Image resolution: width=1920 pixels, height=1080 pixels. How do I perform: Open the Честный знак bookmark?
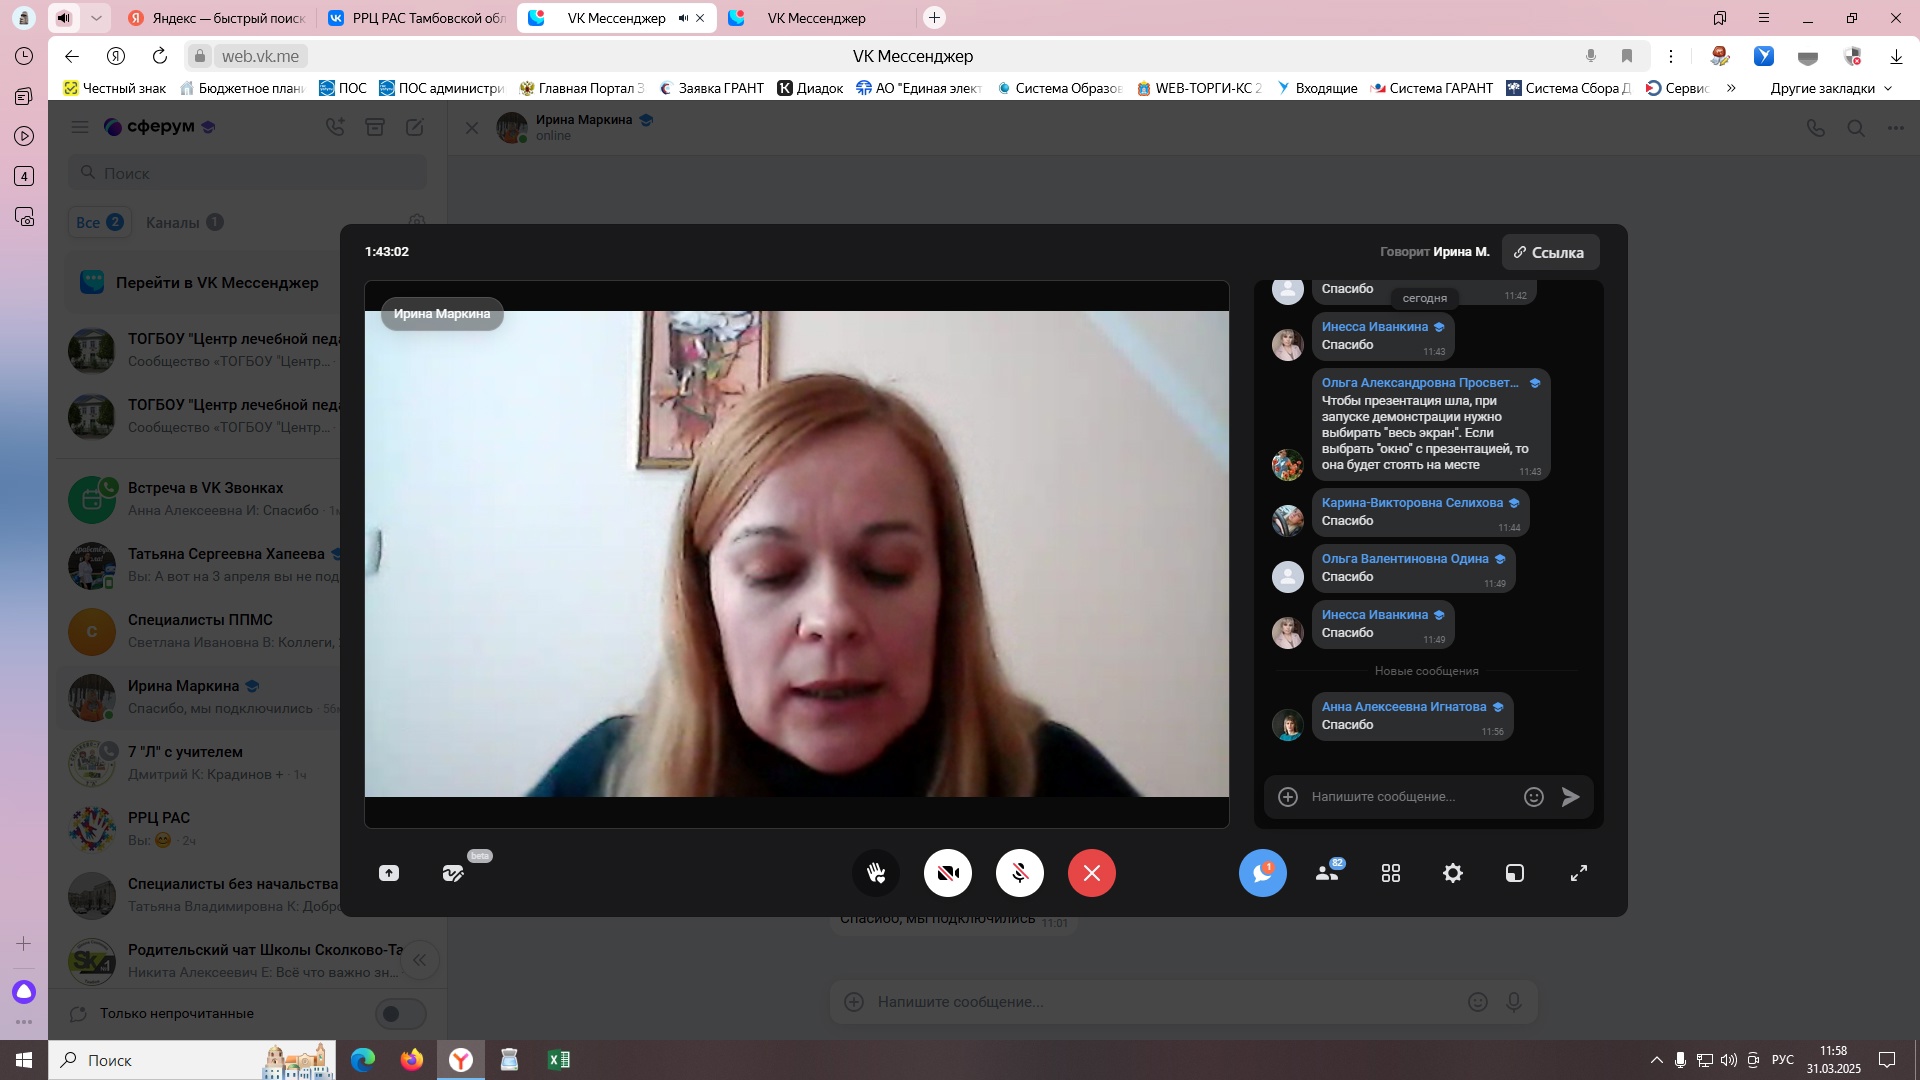(115, 88)
